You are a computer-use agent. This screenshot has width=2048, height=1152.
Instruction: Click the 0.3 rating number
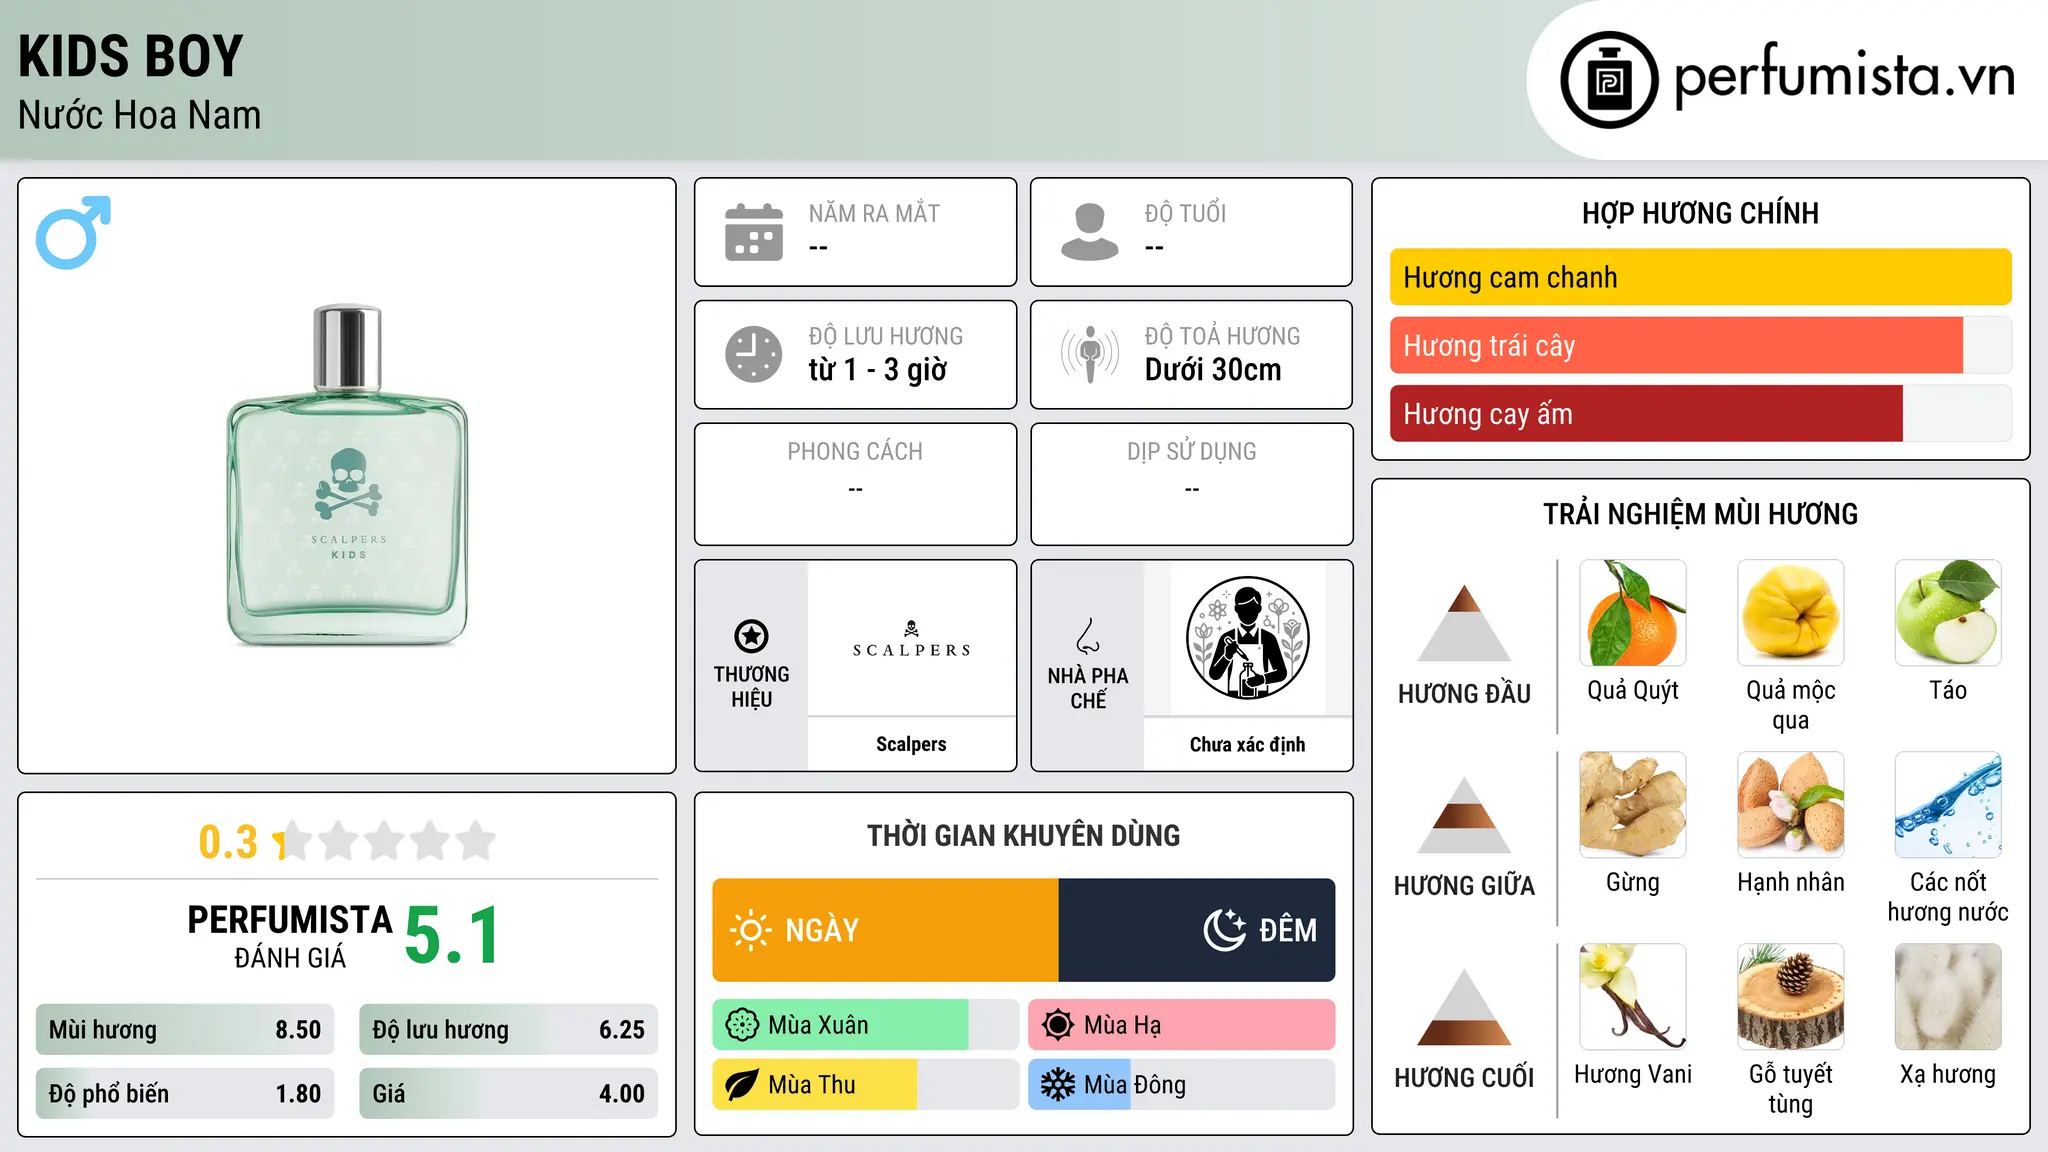point(228,842)
